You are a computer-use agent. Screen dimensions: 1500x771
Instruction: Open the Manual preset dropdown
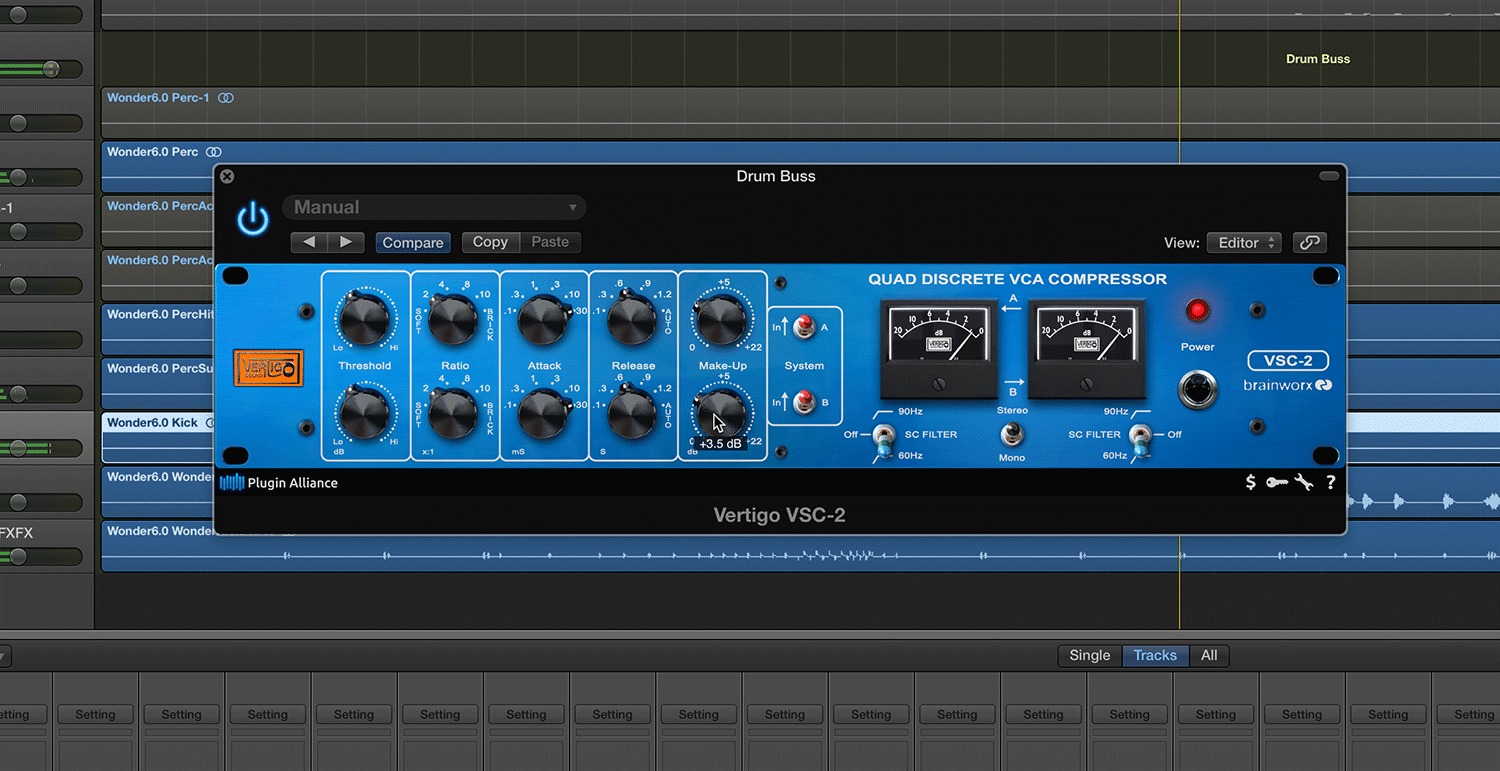[x=433, y=207]
